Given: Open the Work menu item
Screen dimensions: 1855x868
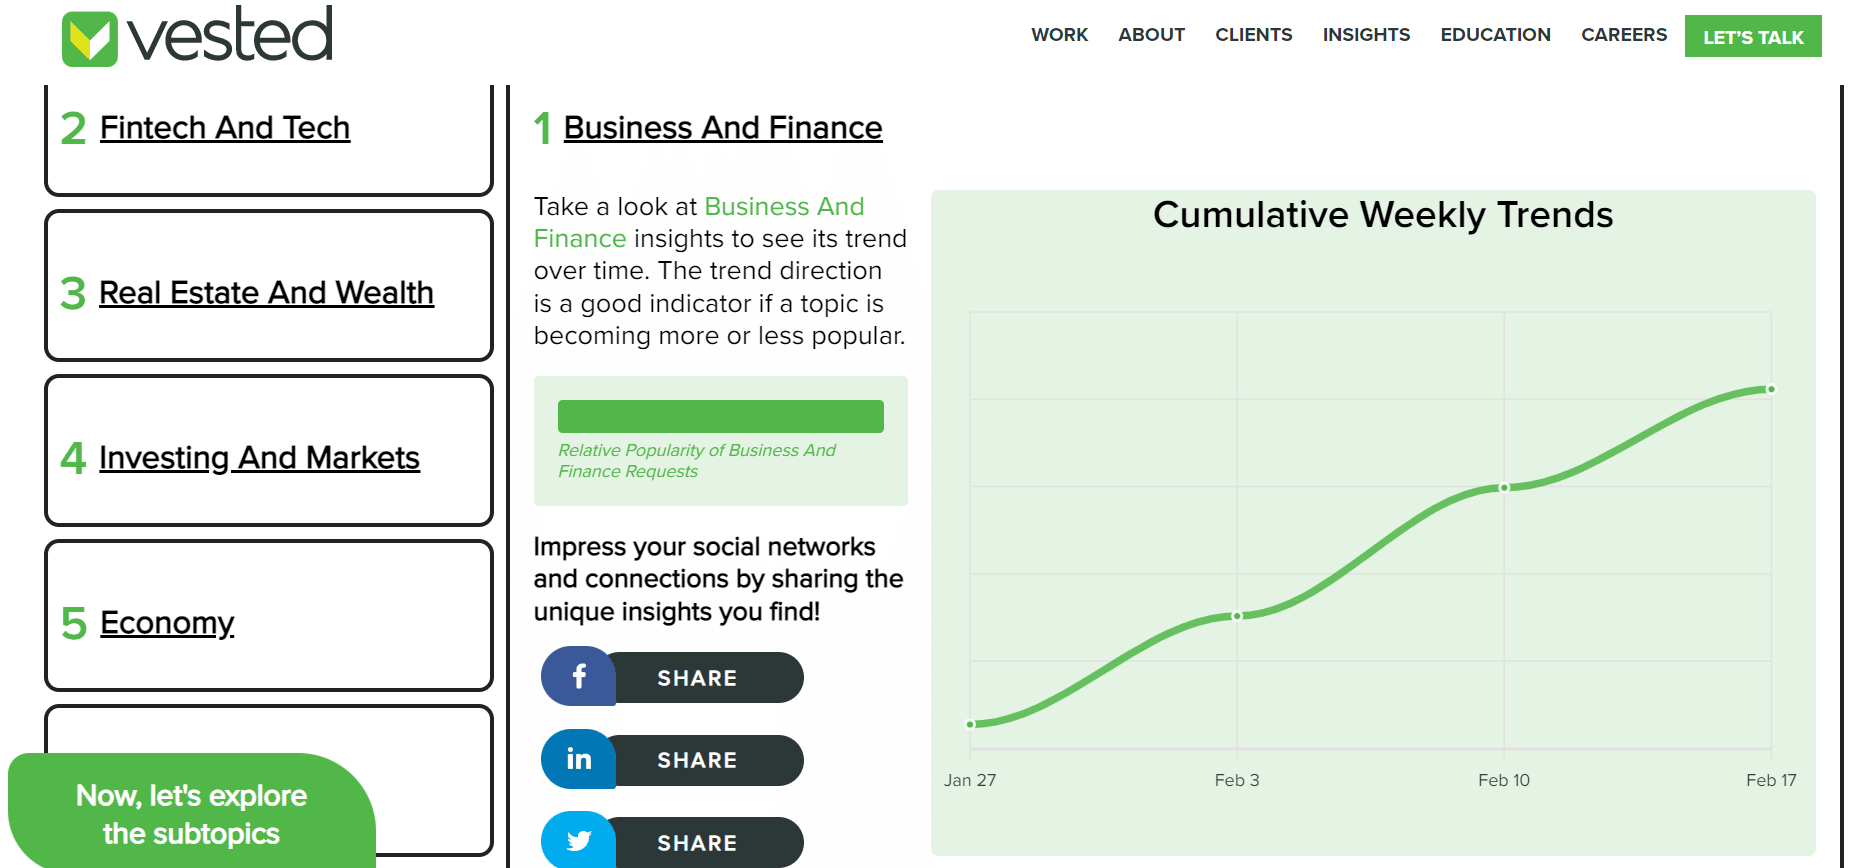Looking at the screenshot, I should pyautogui.click(x=1059, y=35).
